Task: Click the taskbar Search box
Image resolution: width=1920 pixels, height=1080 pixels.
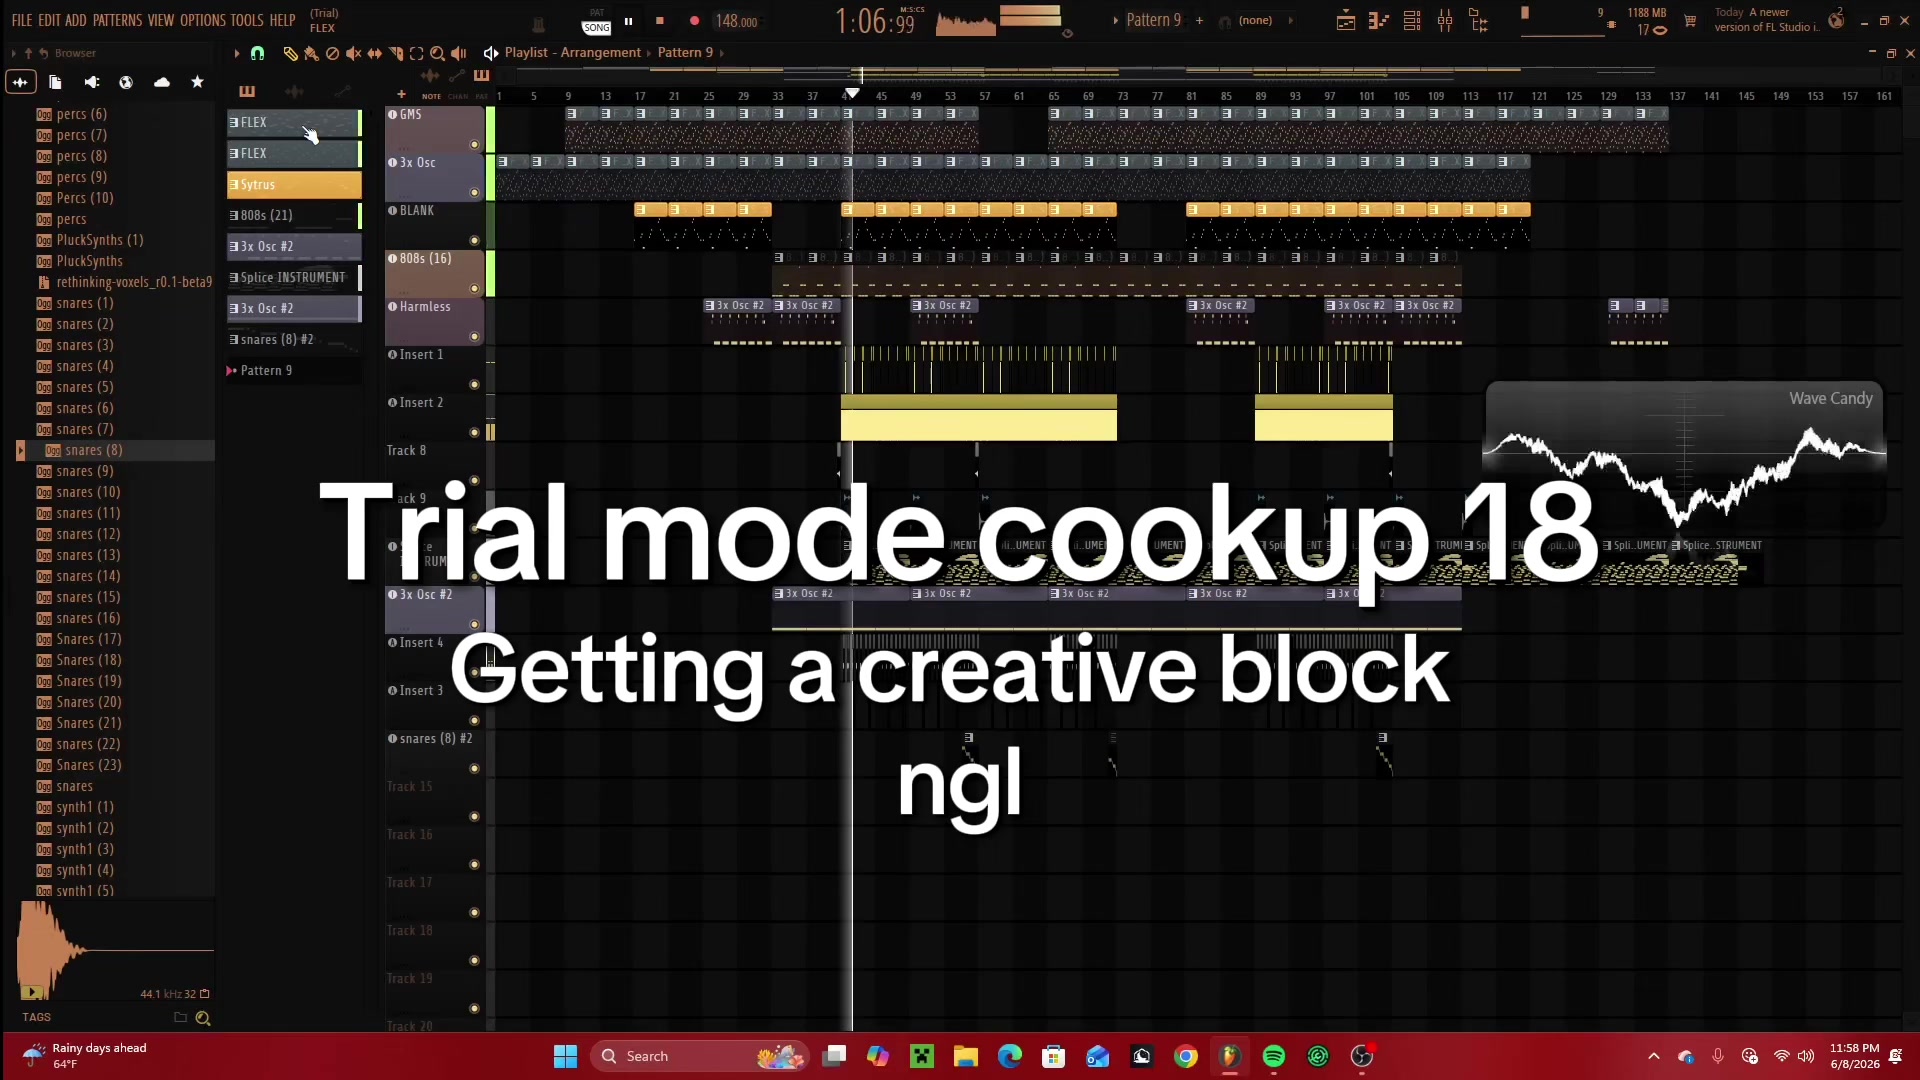Action: (x=699, y=1056)
